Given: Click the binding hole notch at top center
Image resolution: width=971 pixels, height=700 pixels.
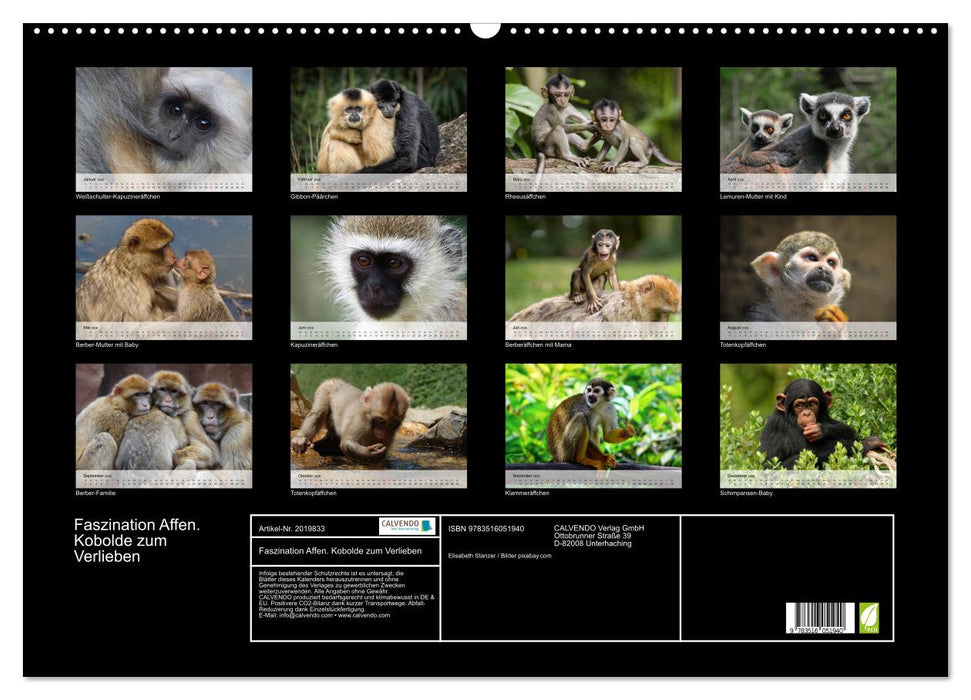Looking at the screenshot, I should [x=485, y=29].
